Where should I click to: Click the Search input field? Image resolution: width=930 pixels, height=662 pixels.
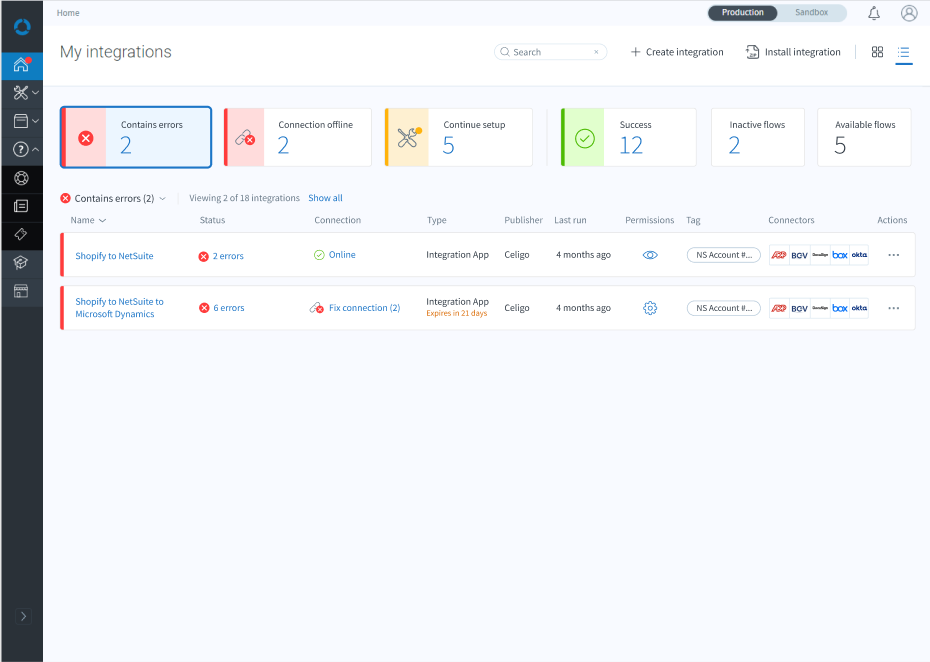550,52
